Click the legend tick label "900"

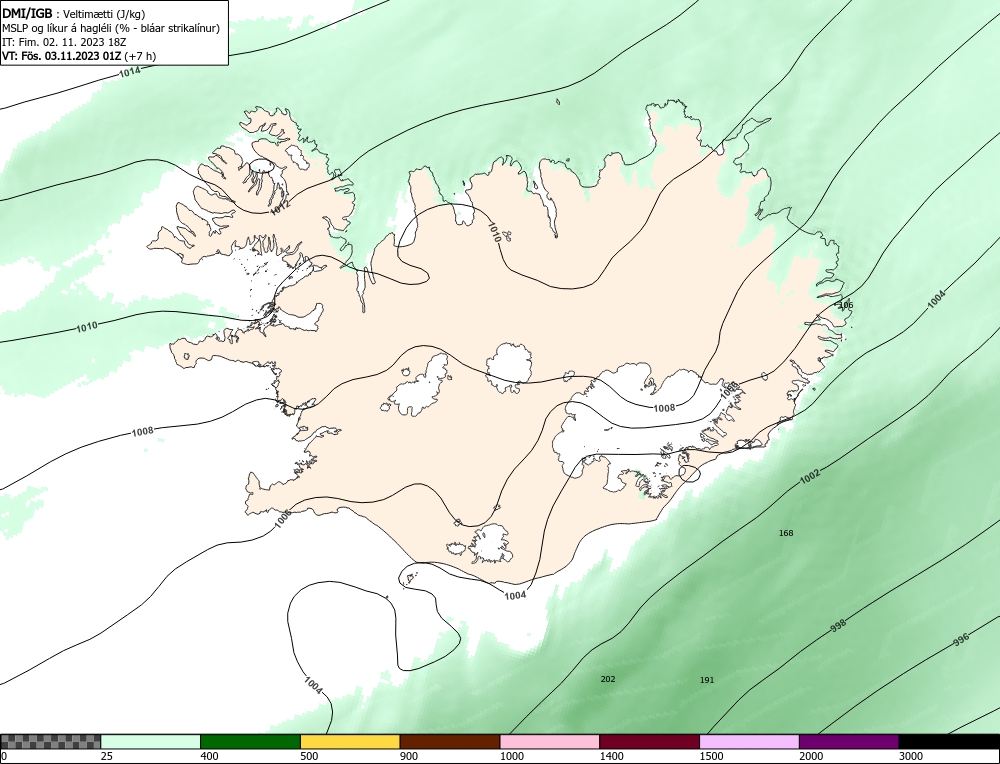click(x=409, y=756)
